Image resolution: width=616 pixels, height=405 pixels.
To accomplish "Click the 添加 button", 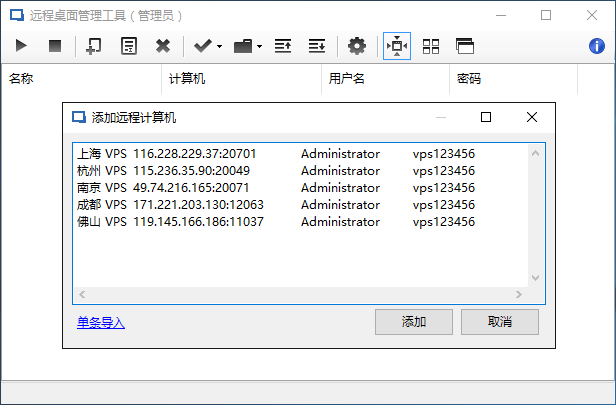I will tap(414, 322).
